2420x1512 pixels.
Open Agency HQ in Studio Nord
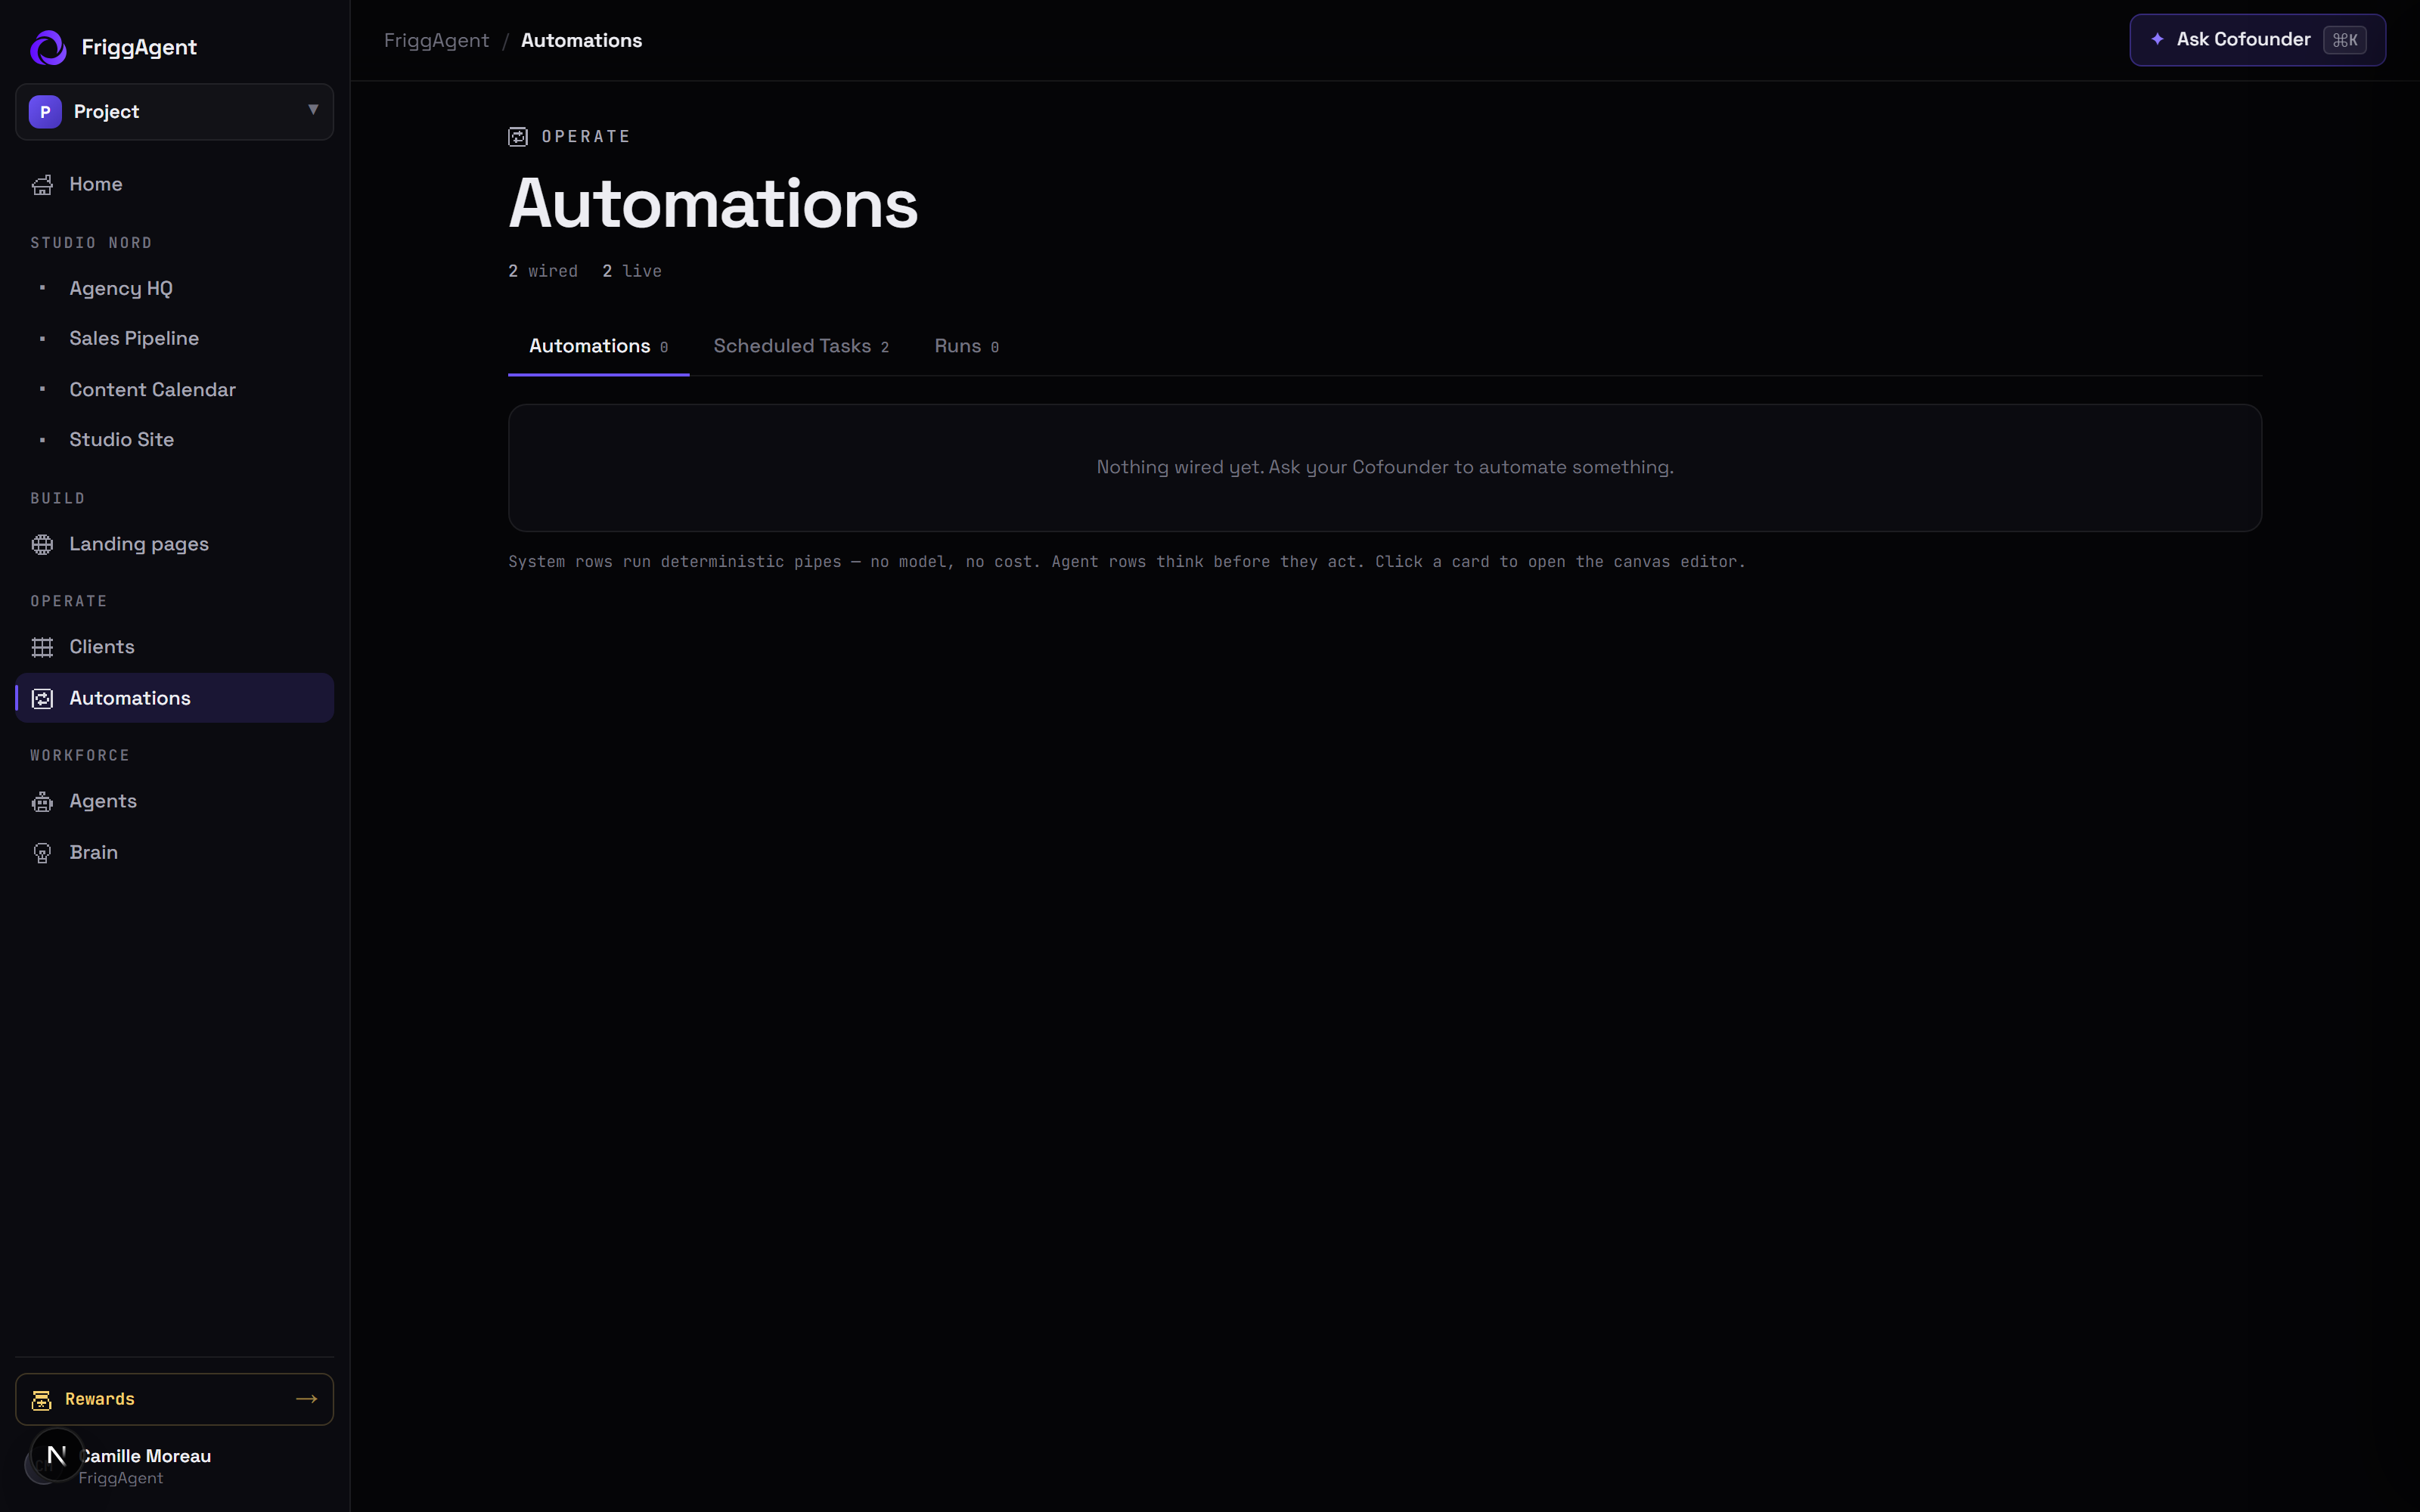[x=174, y=288]
